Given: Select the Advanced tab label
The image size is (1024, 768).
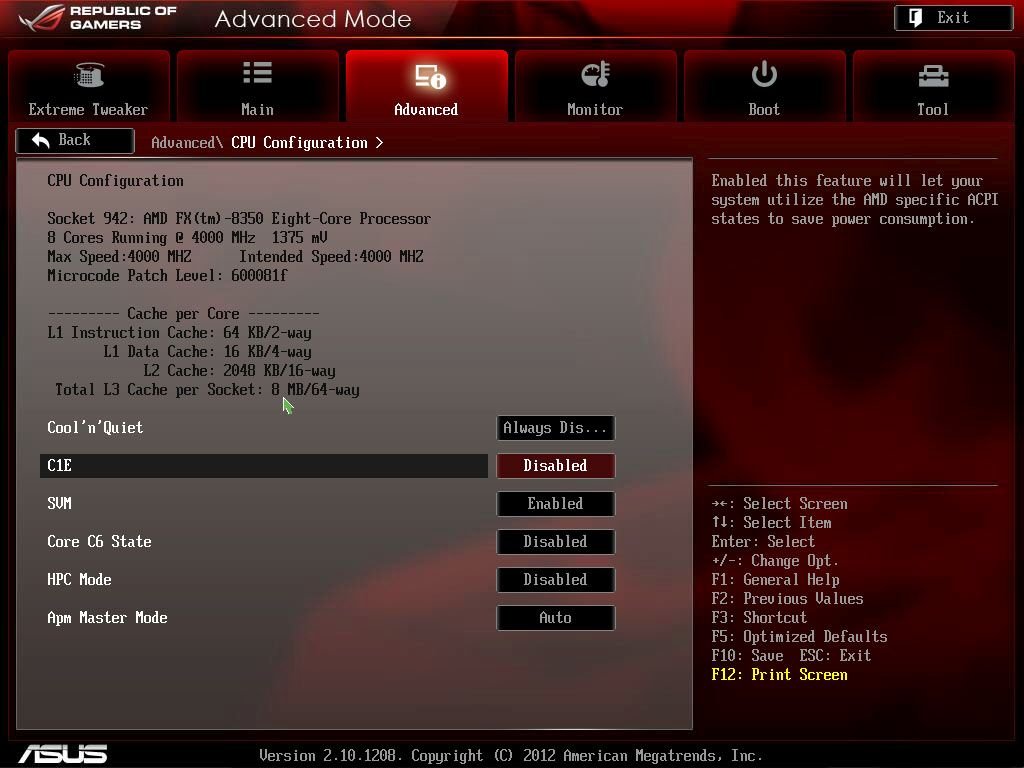Looking at the screenshot, I should [x=426, y=110].
